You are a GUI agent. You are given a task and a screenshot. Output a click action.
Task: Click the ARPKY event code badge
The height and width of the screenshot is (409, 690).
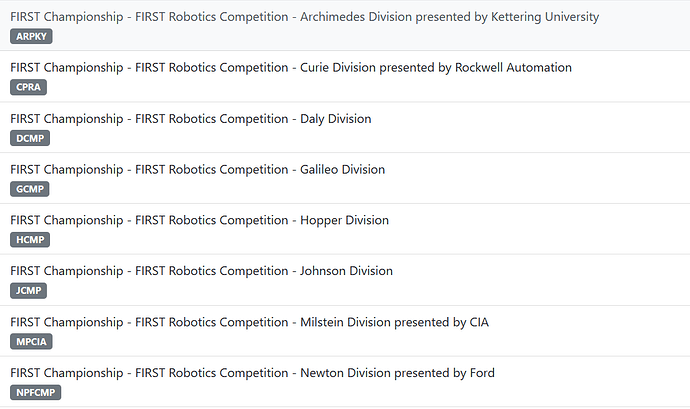click(x=31, y=37)
